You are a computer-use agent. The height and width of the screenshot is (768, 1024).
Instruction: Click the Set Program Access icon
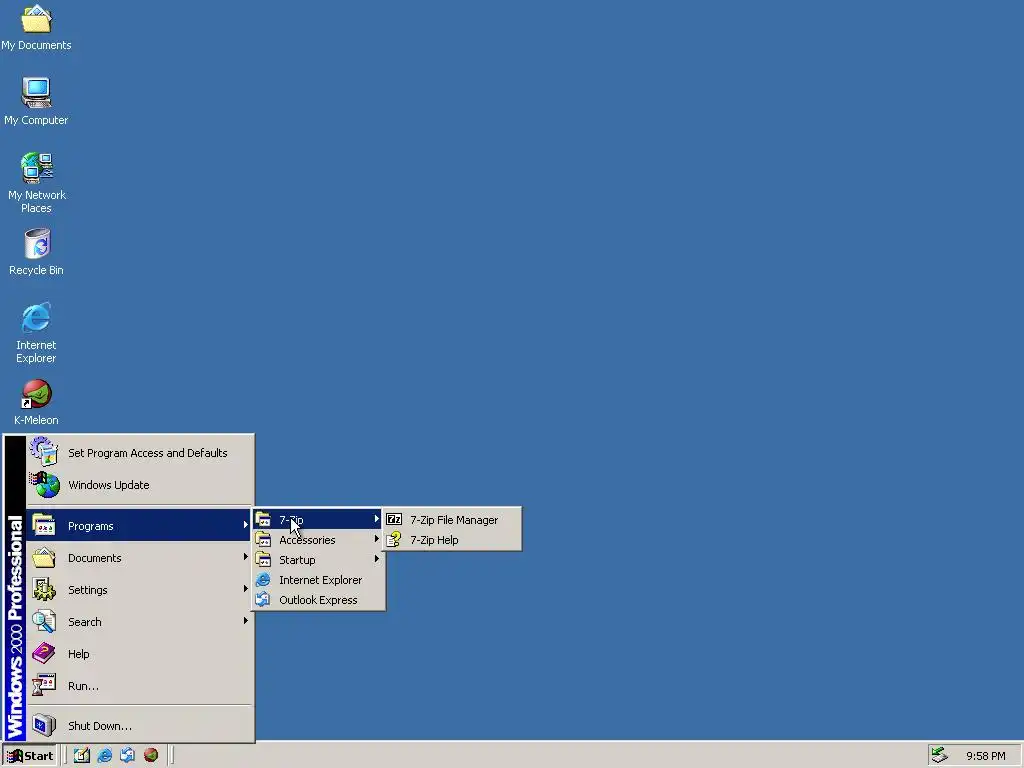44,452
